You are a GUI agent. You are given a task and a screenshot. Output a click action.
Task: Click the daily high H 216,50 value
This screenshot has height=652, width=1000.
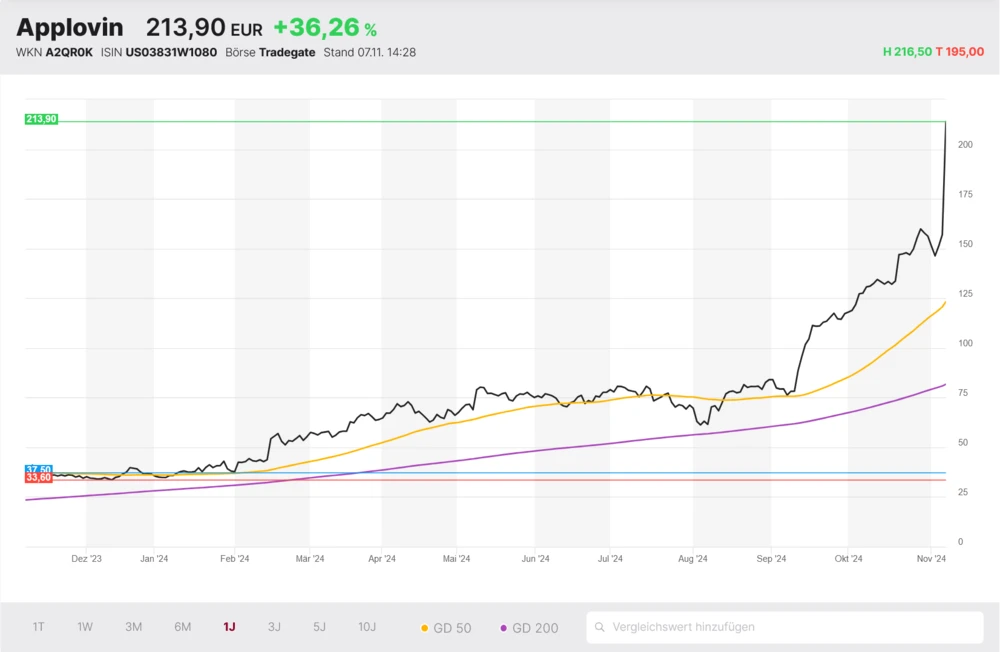905,52
